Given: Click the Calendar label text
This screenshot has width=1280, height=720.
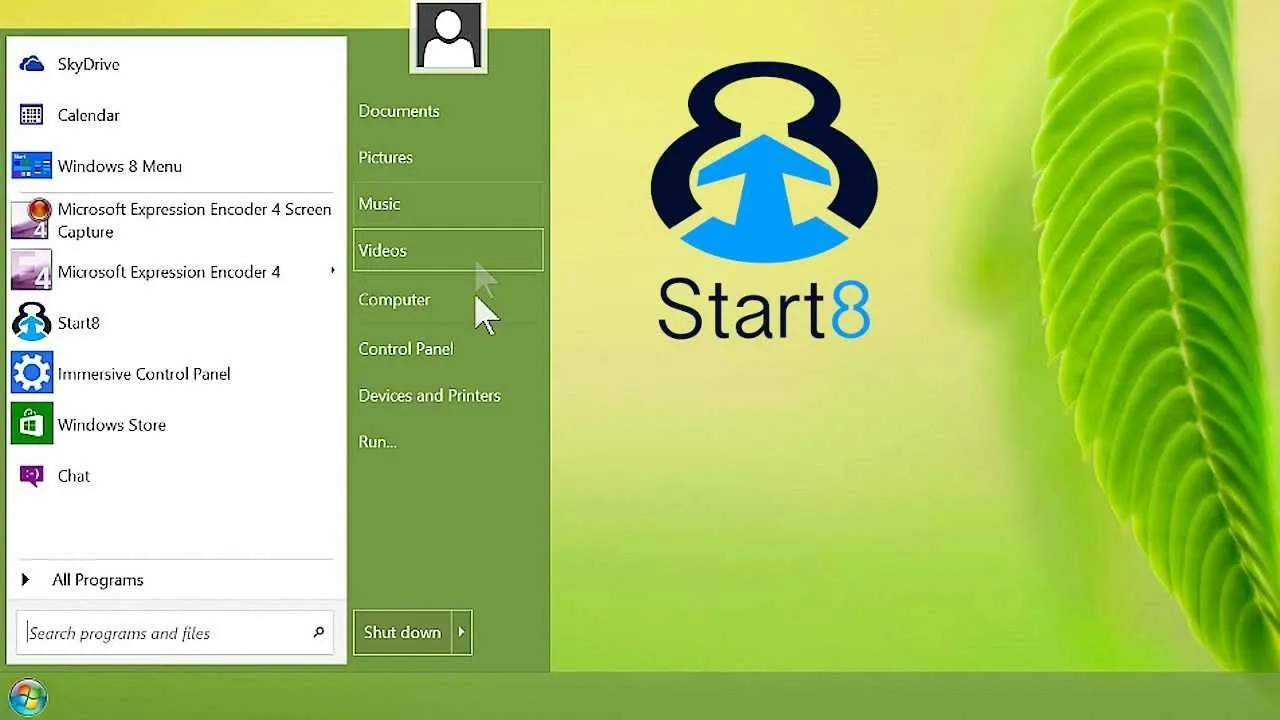Looking at the screenshot, I should tap(89, 115).
